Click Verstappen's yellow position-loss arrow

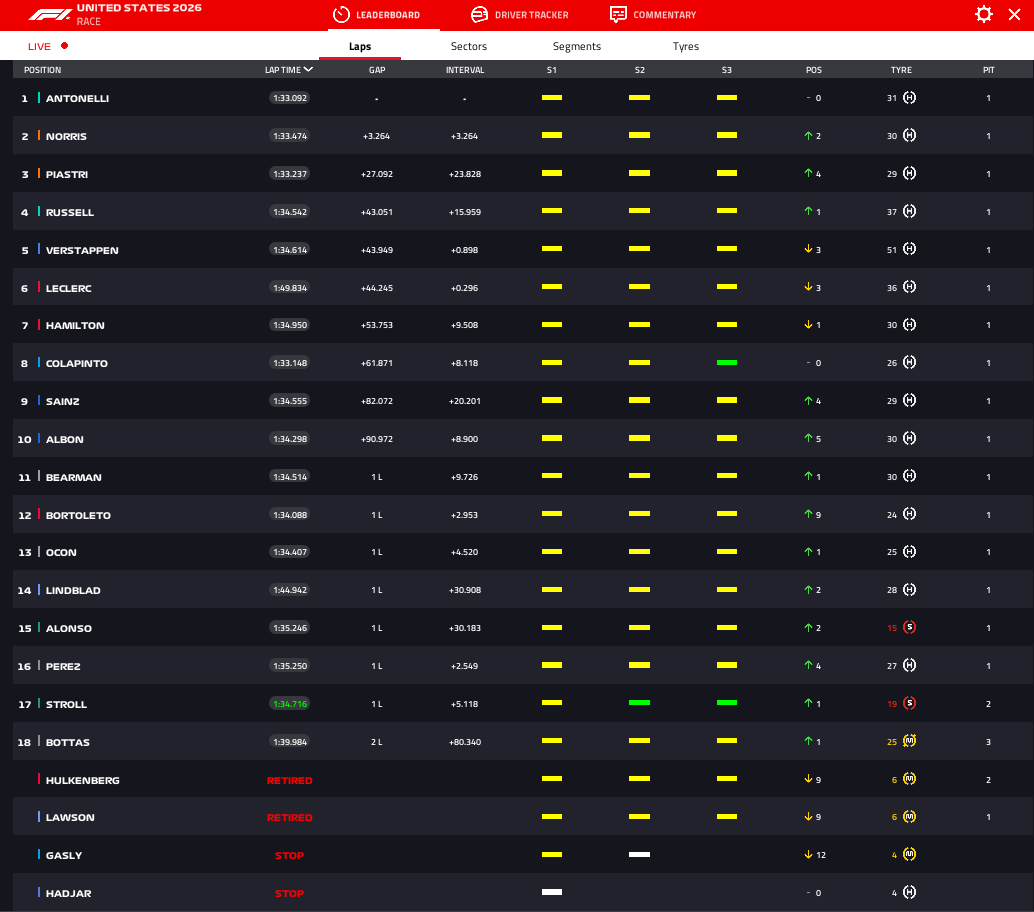pos(808,249)
